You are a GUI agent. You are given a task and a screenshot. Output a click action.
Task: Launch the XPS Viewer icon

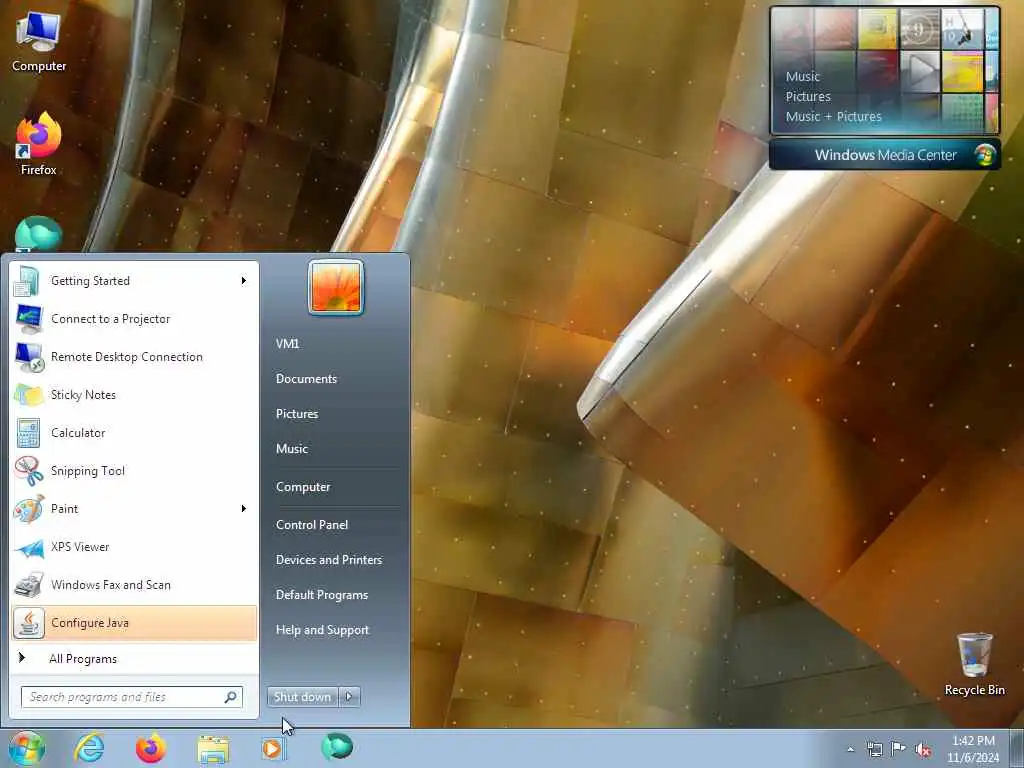[x=29, y=547]
